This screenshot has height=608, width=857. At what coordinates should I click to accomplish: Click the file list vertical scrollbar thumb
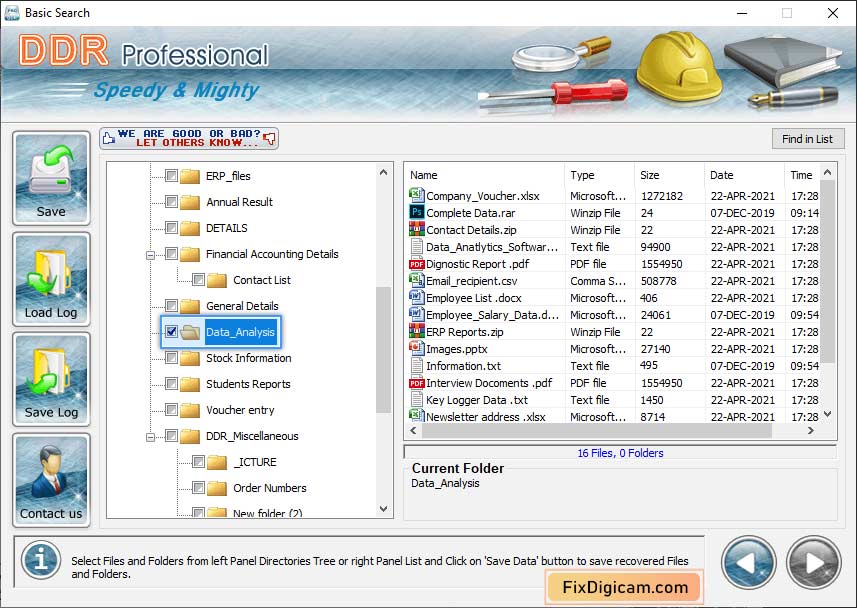[827, 272]
